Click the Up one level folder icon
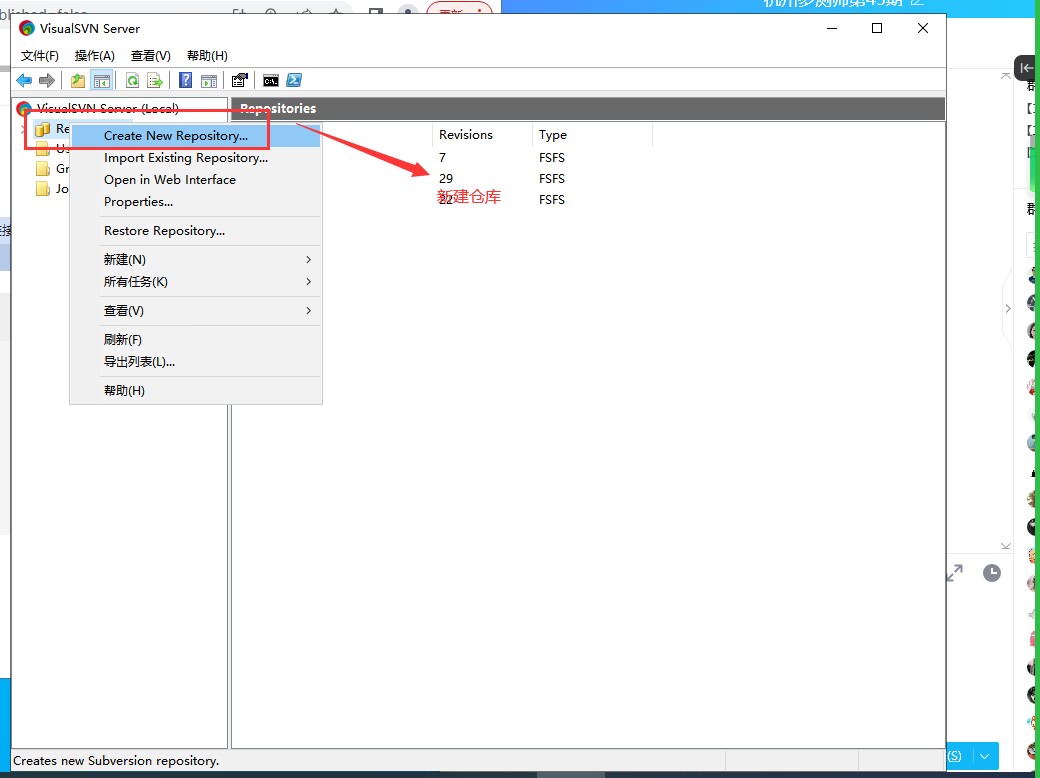This screenshot has width=1040, height=778. pyautogui.click(x=78, y=80)
